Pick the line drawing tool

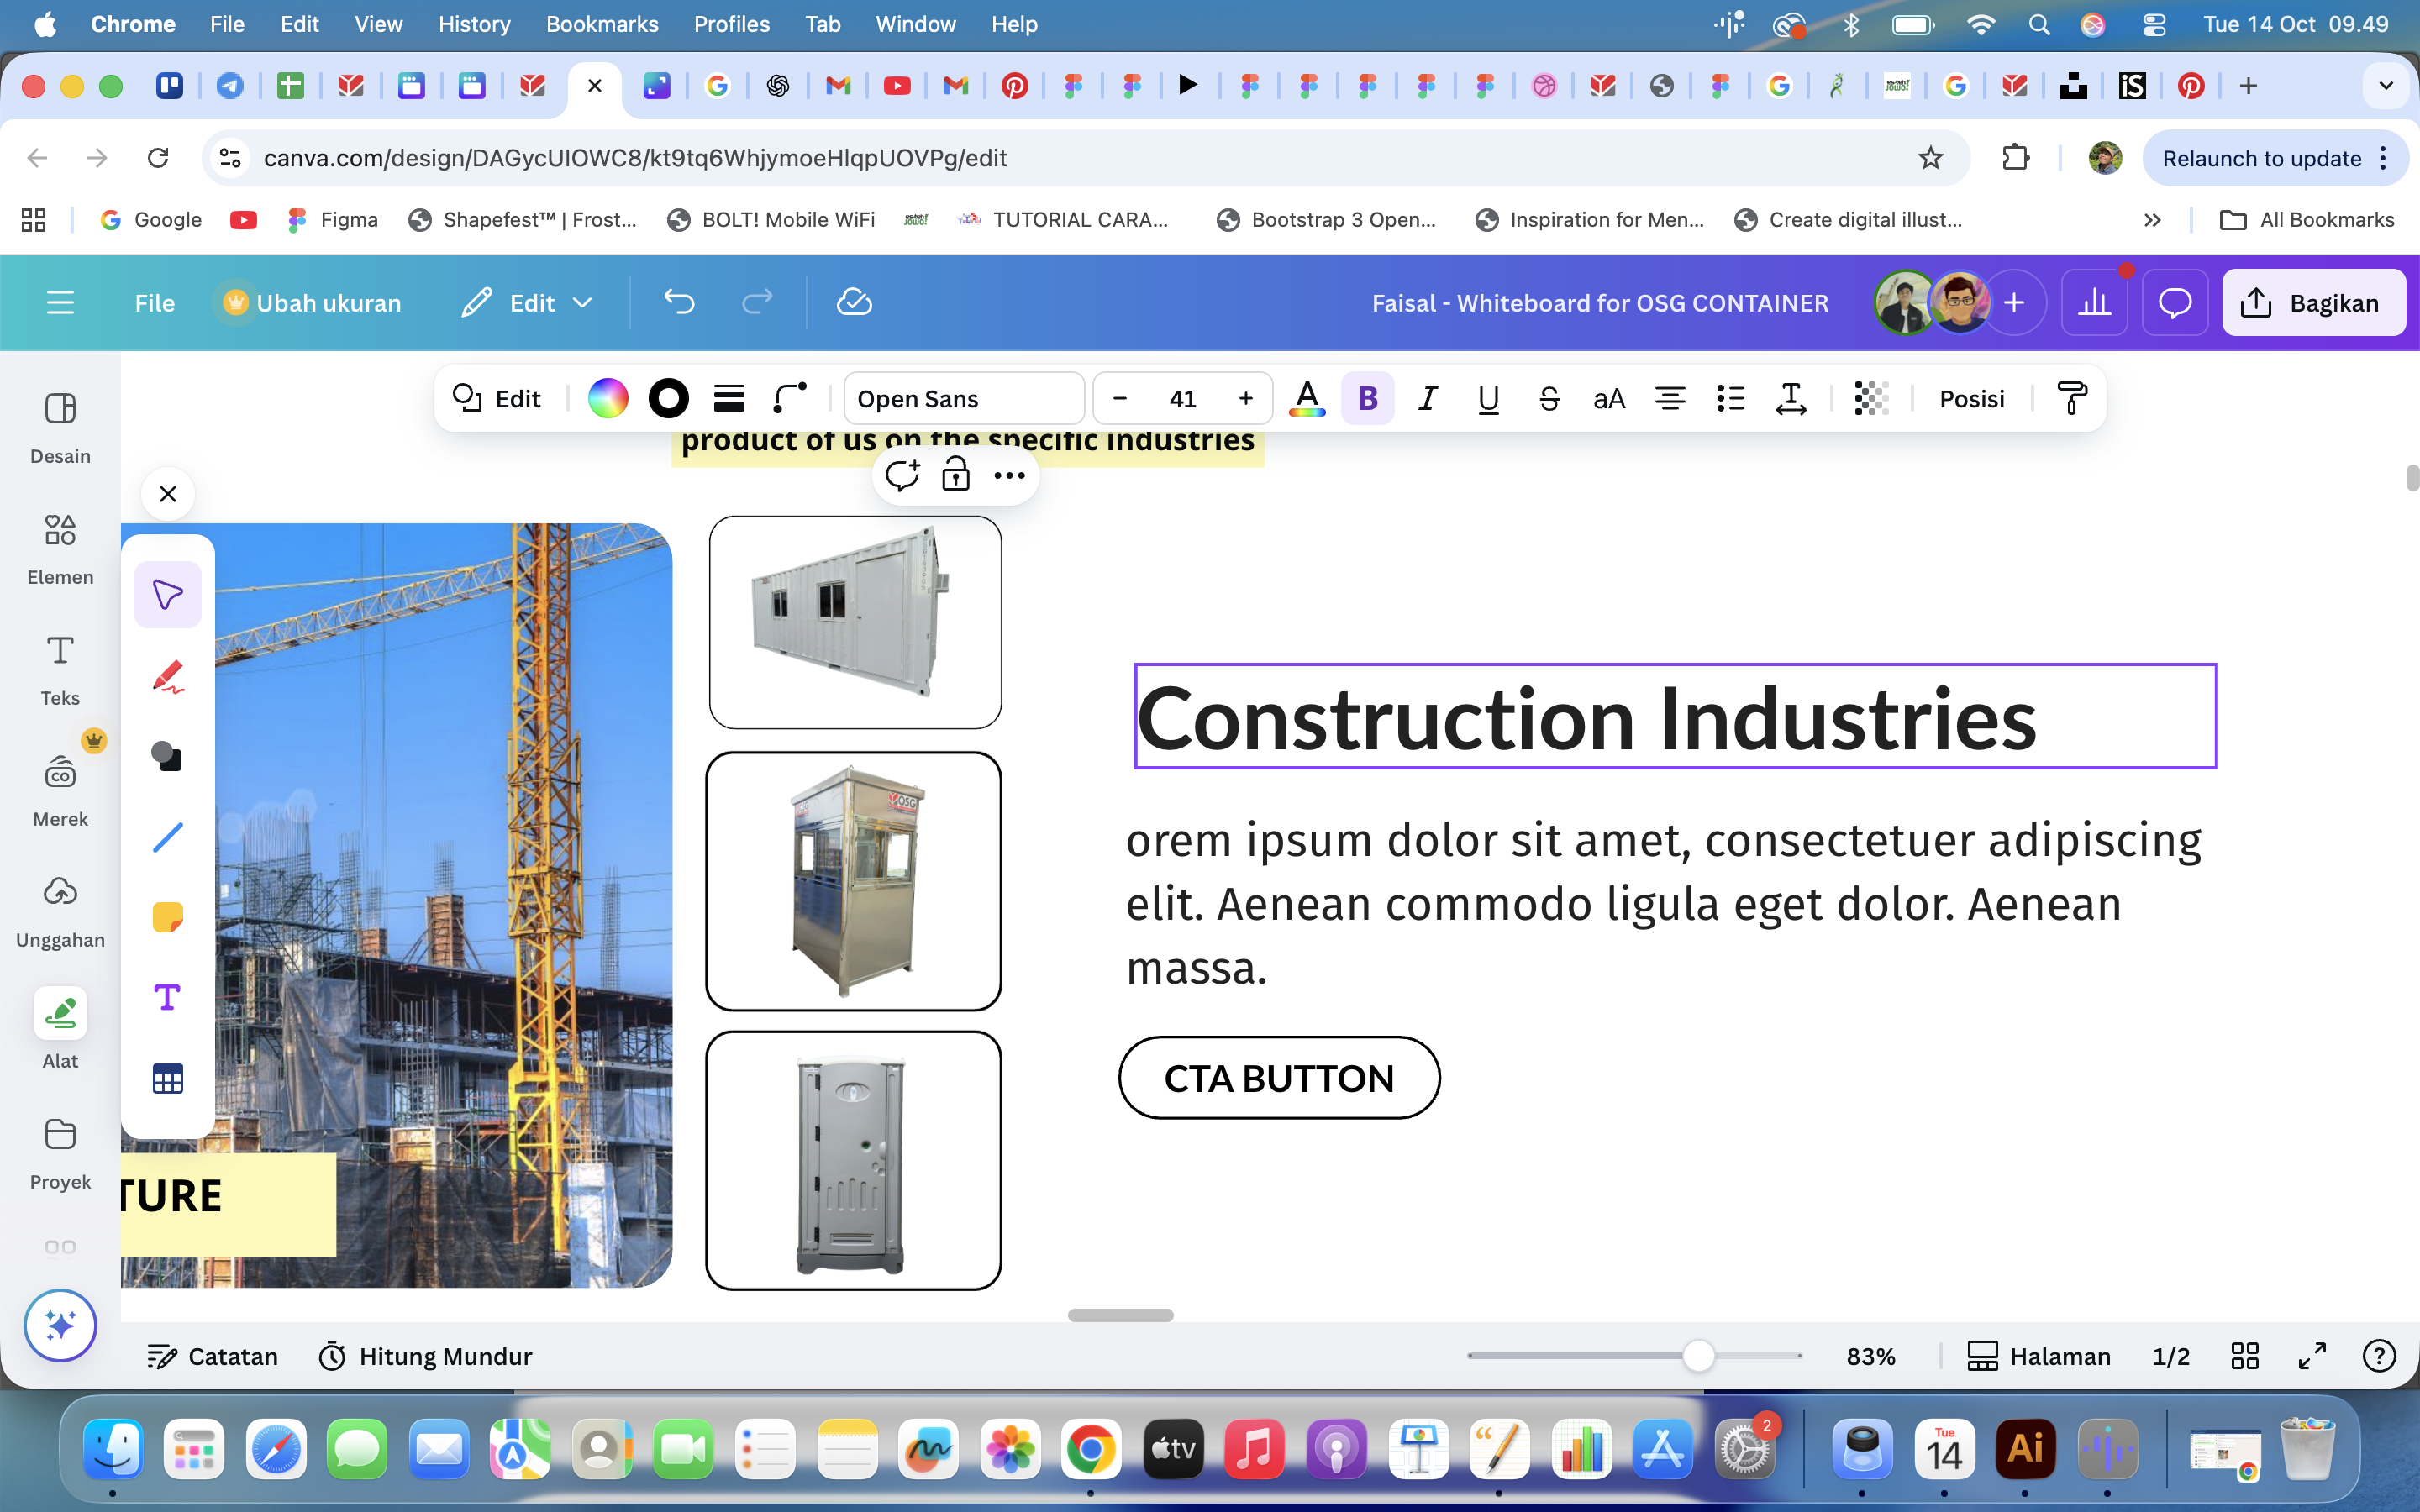(x=167, y=837)
